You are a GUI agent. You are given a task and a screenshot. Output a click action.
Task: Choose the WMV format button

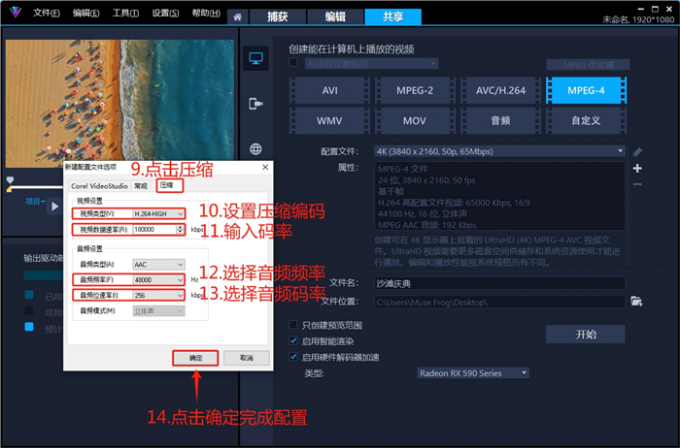click(330, 121)
